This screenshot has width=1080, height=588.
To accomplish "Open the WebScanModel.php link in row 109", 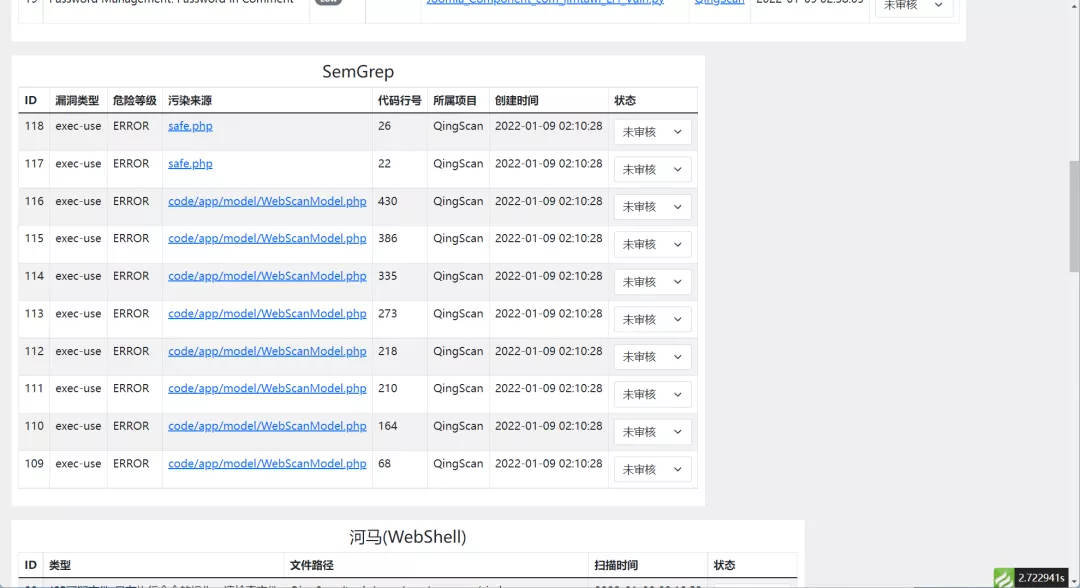I will tap(266, 463).
